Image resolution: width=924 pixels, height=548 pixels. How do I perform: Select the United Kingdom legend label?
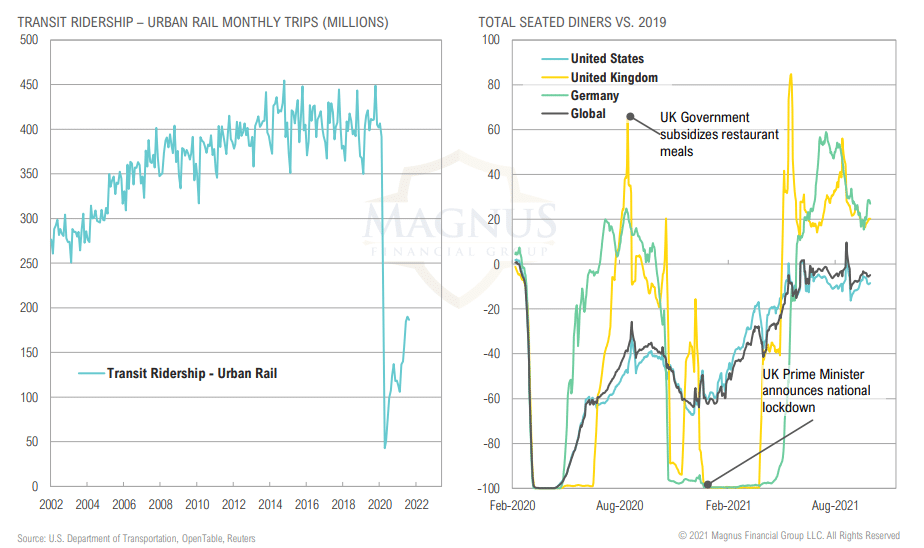(614, 77)
